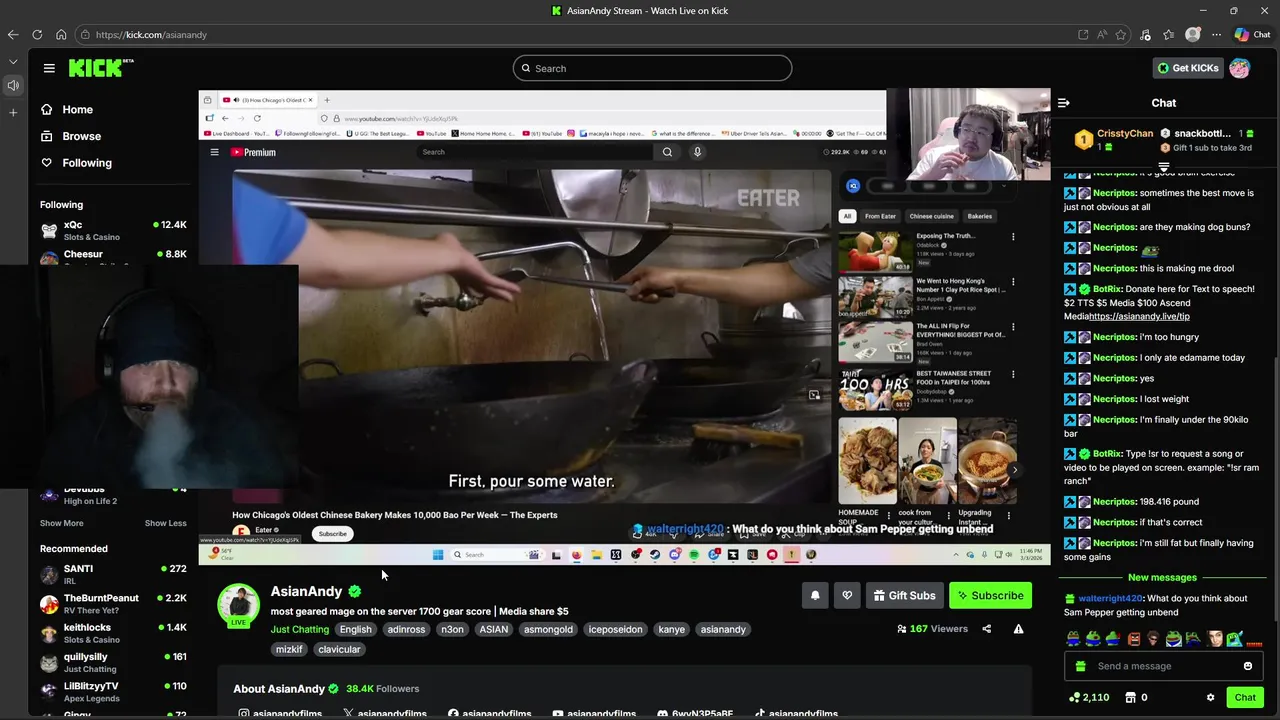Expand the vertical tabs chevron
Image resolution: width=1280 pixels, height=720 pixels.
13,62
